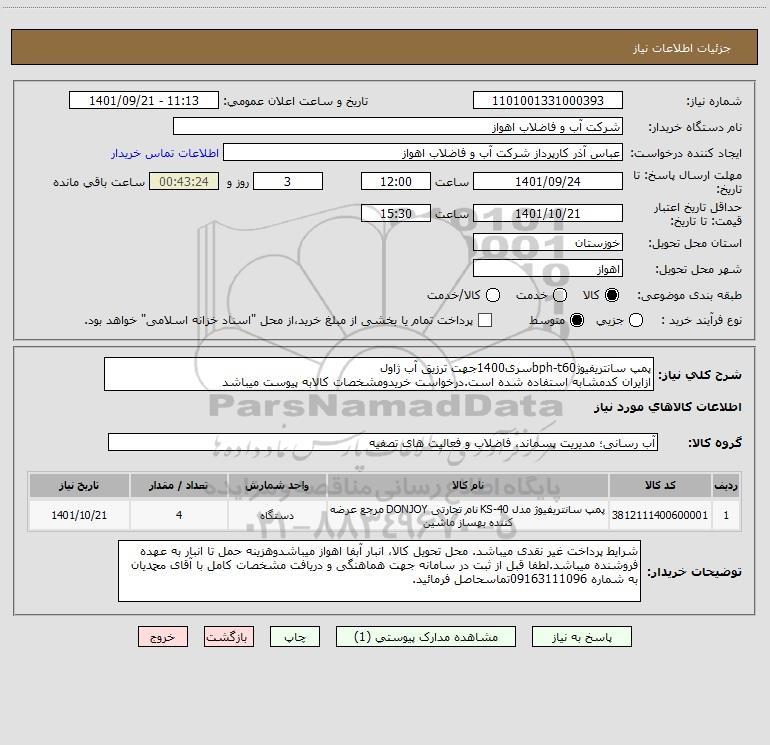The width and height of the screenshot is (770, 745).
Task: Click the table need date cell 1401/10/21
Action: coord(79,515)
